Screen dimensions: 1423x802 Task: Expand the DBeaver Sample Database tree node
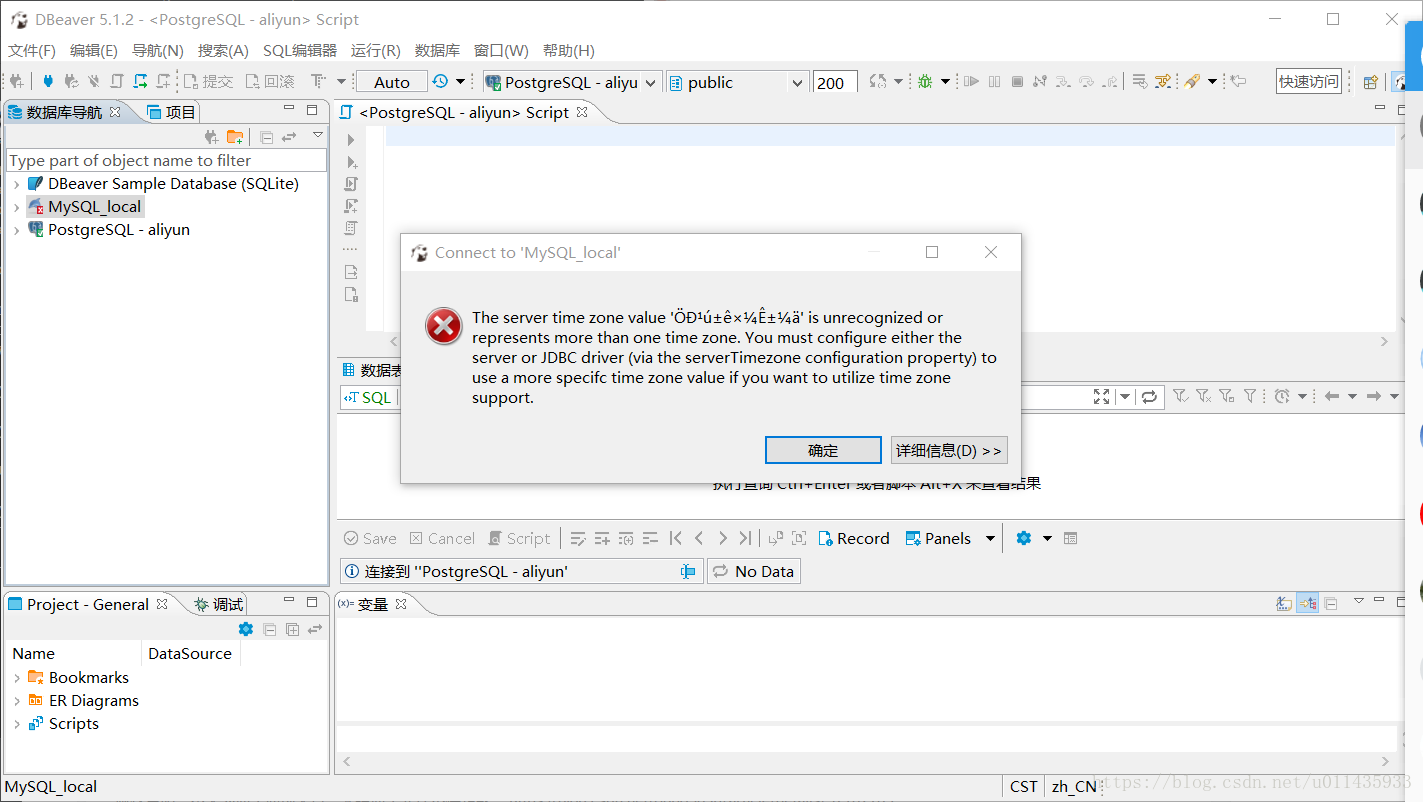point(16,184)
